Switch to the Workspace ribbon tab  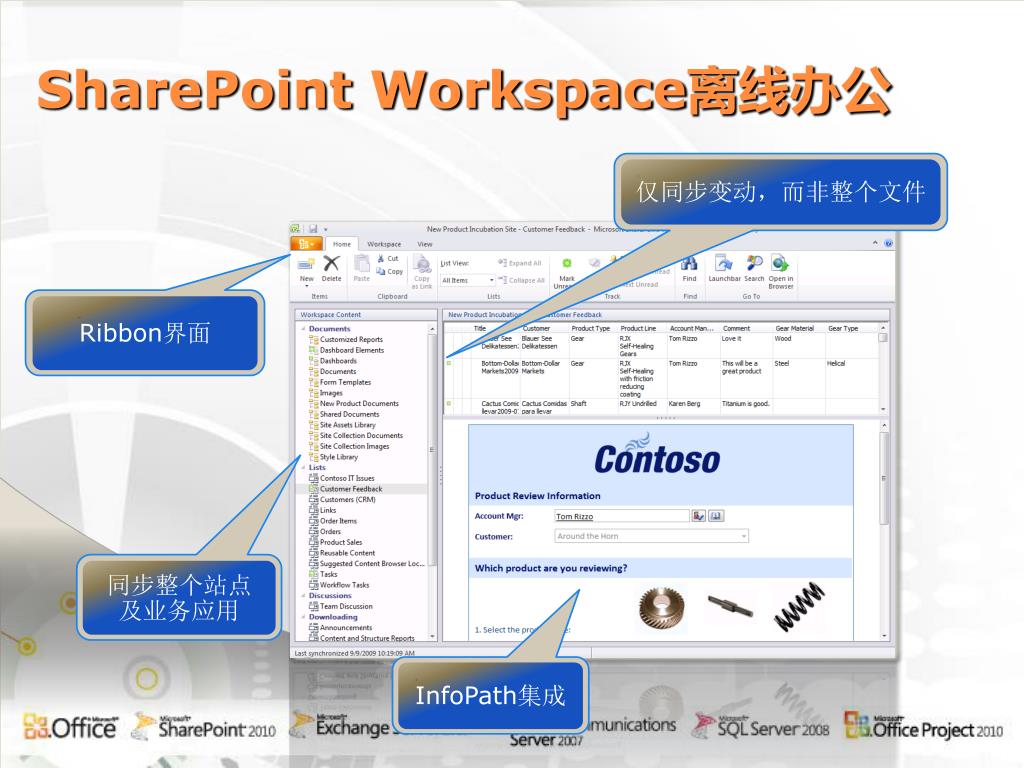pos(384,244)
